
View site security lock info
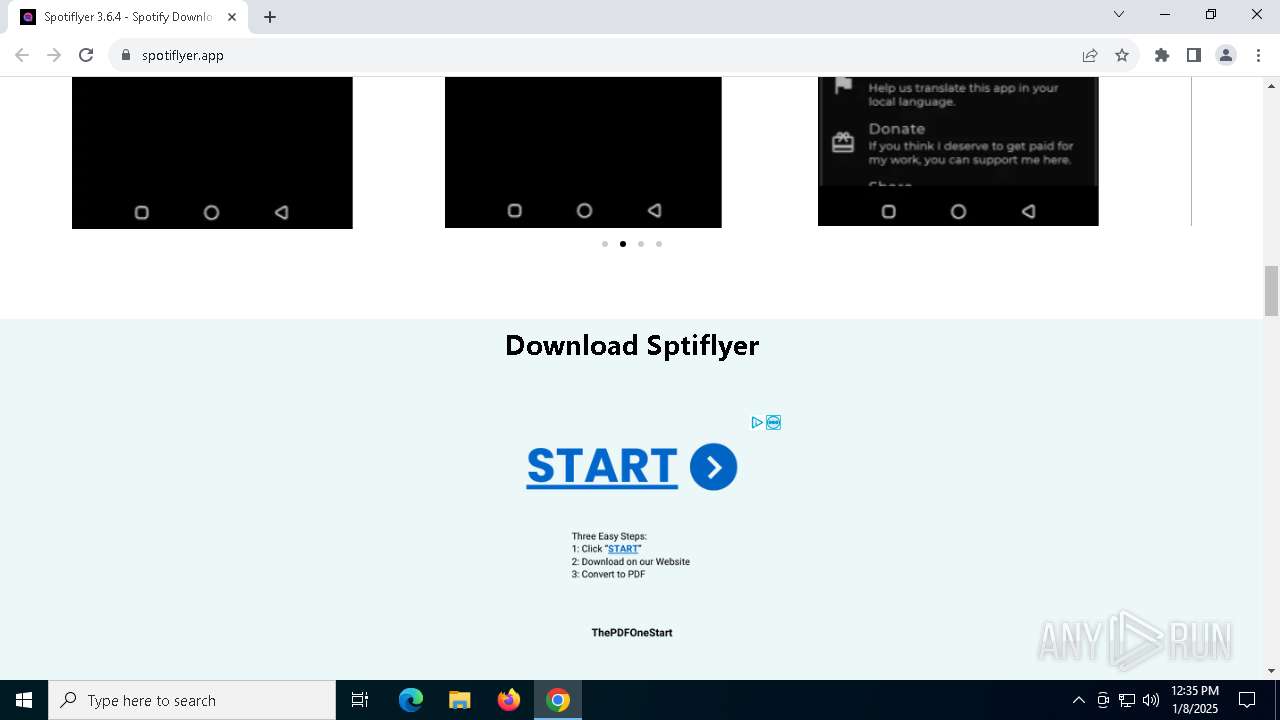click(x=126, y=55)
